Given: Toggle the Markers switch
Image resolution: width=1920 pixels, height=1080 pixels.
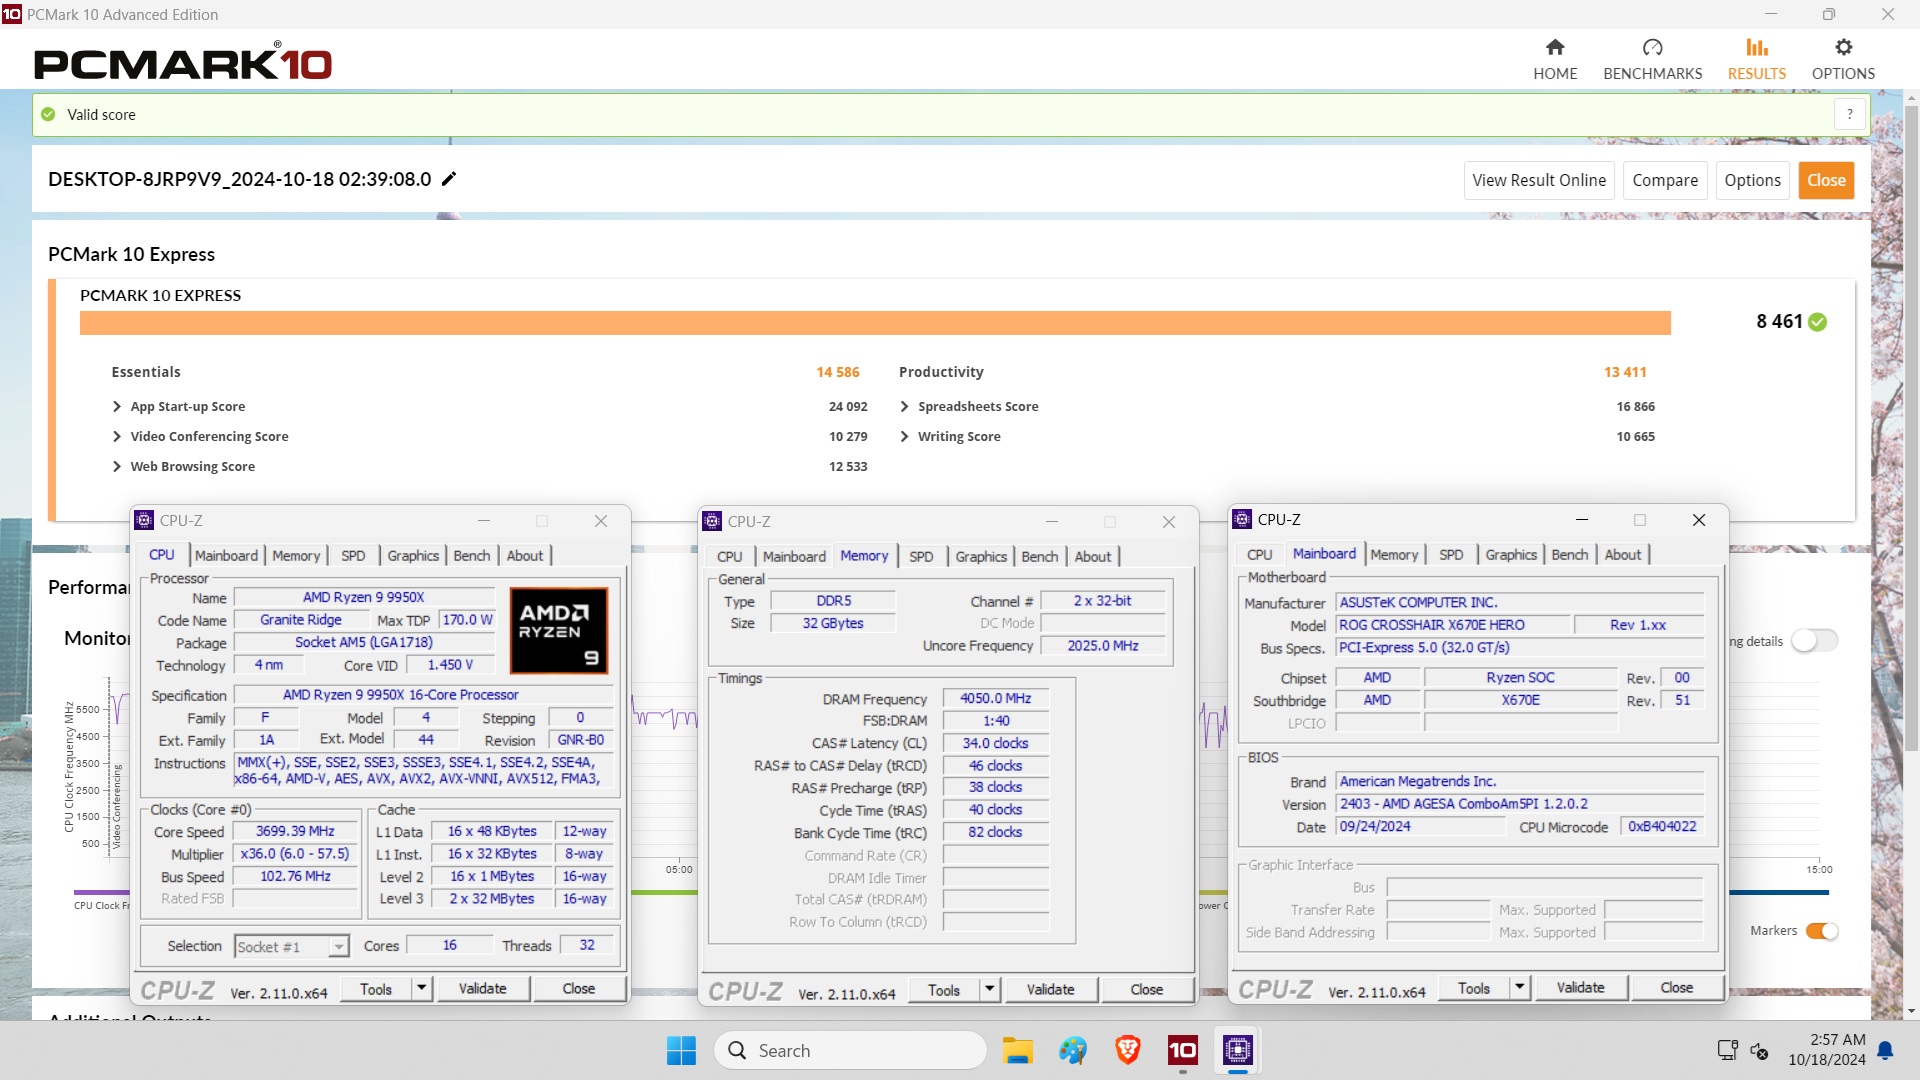Looking at the screenshot, I should (x=1822, y=931).
